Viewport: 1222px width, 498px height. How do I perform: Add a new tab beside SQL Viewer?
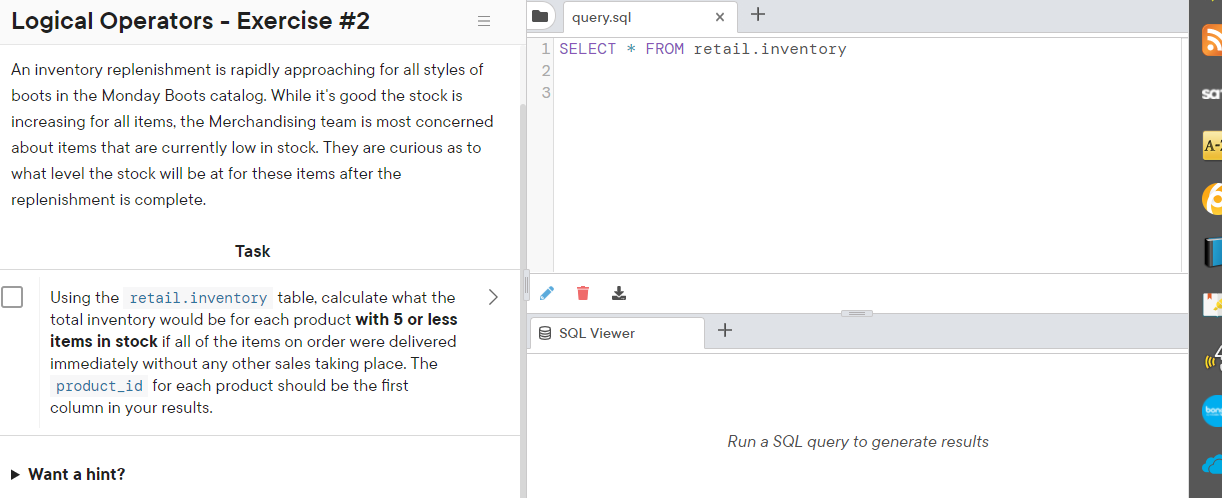click(x=725, y=331)
